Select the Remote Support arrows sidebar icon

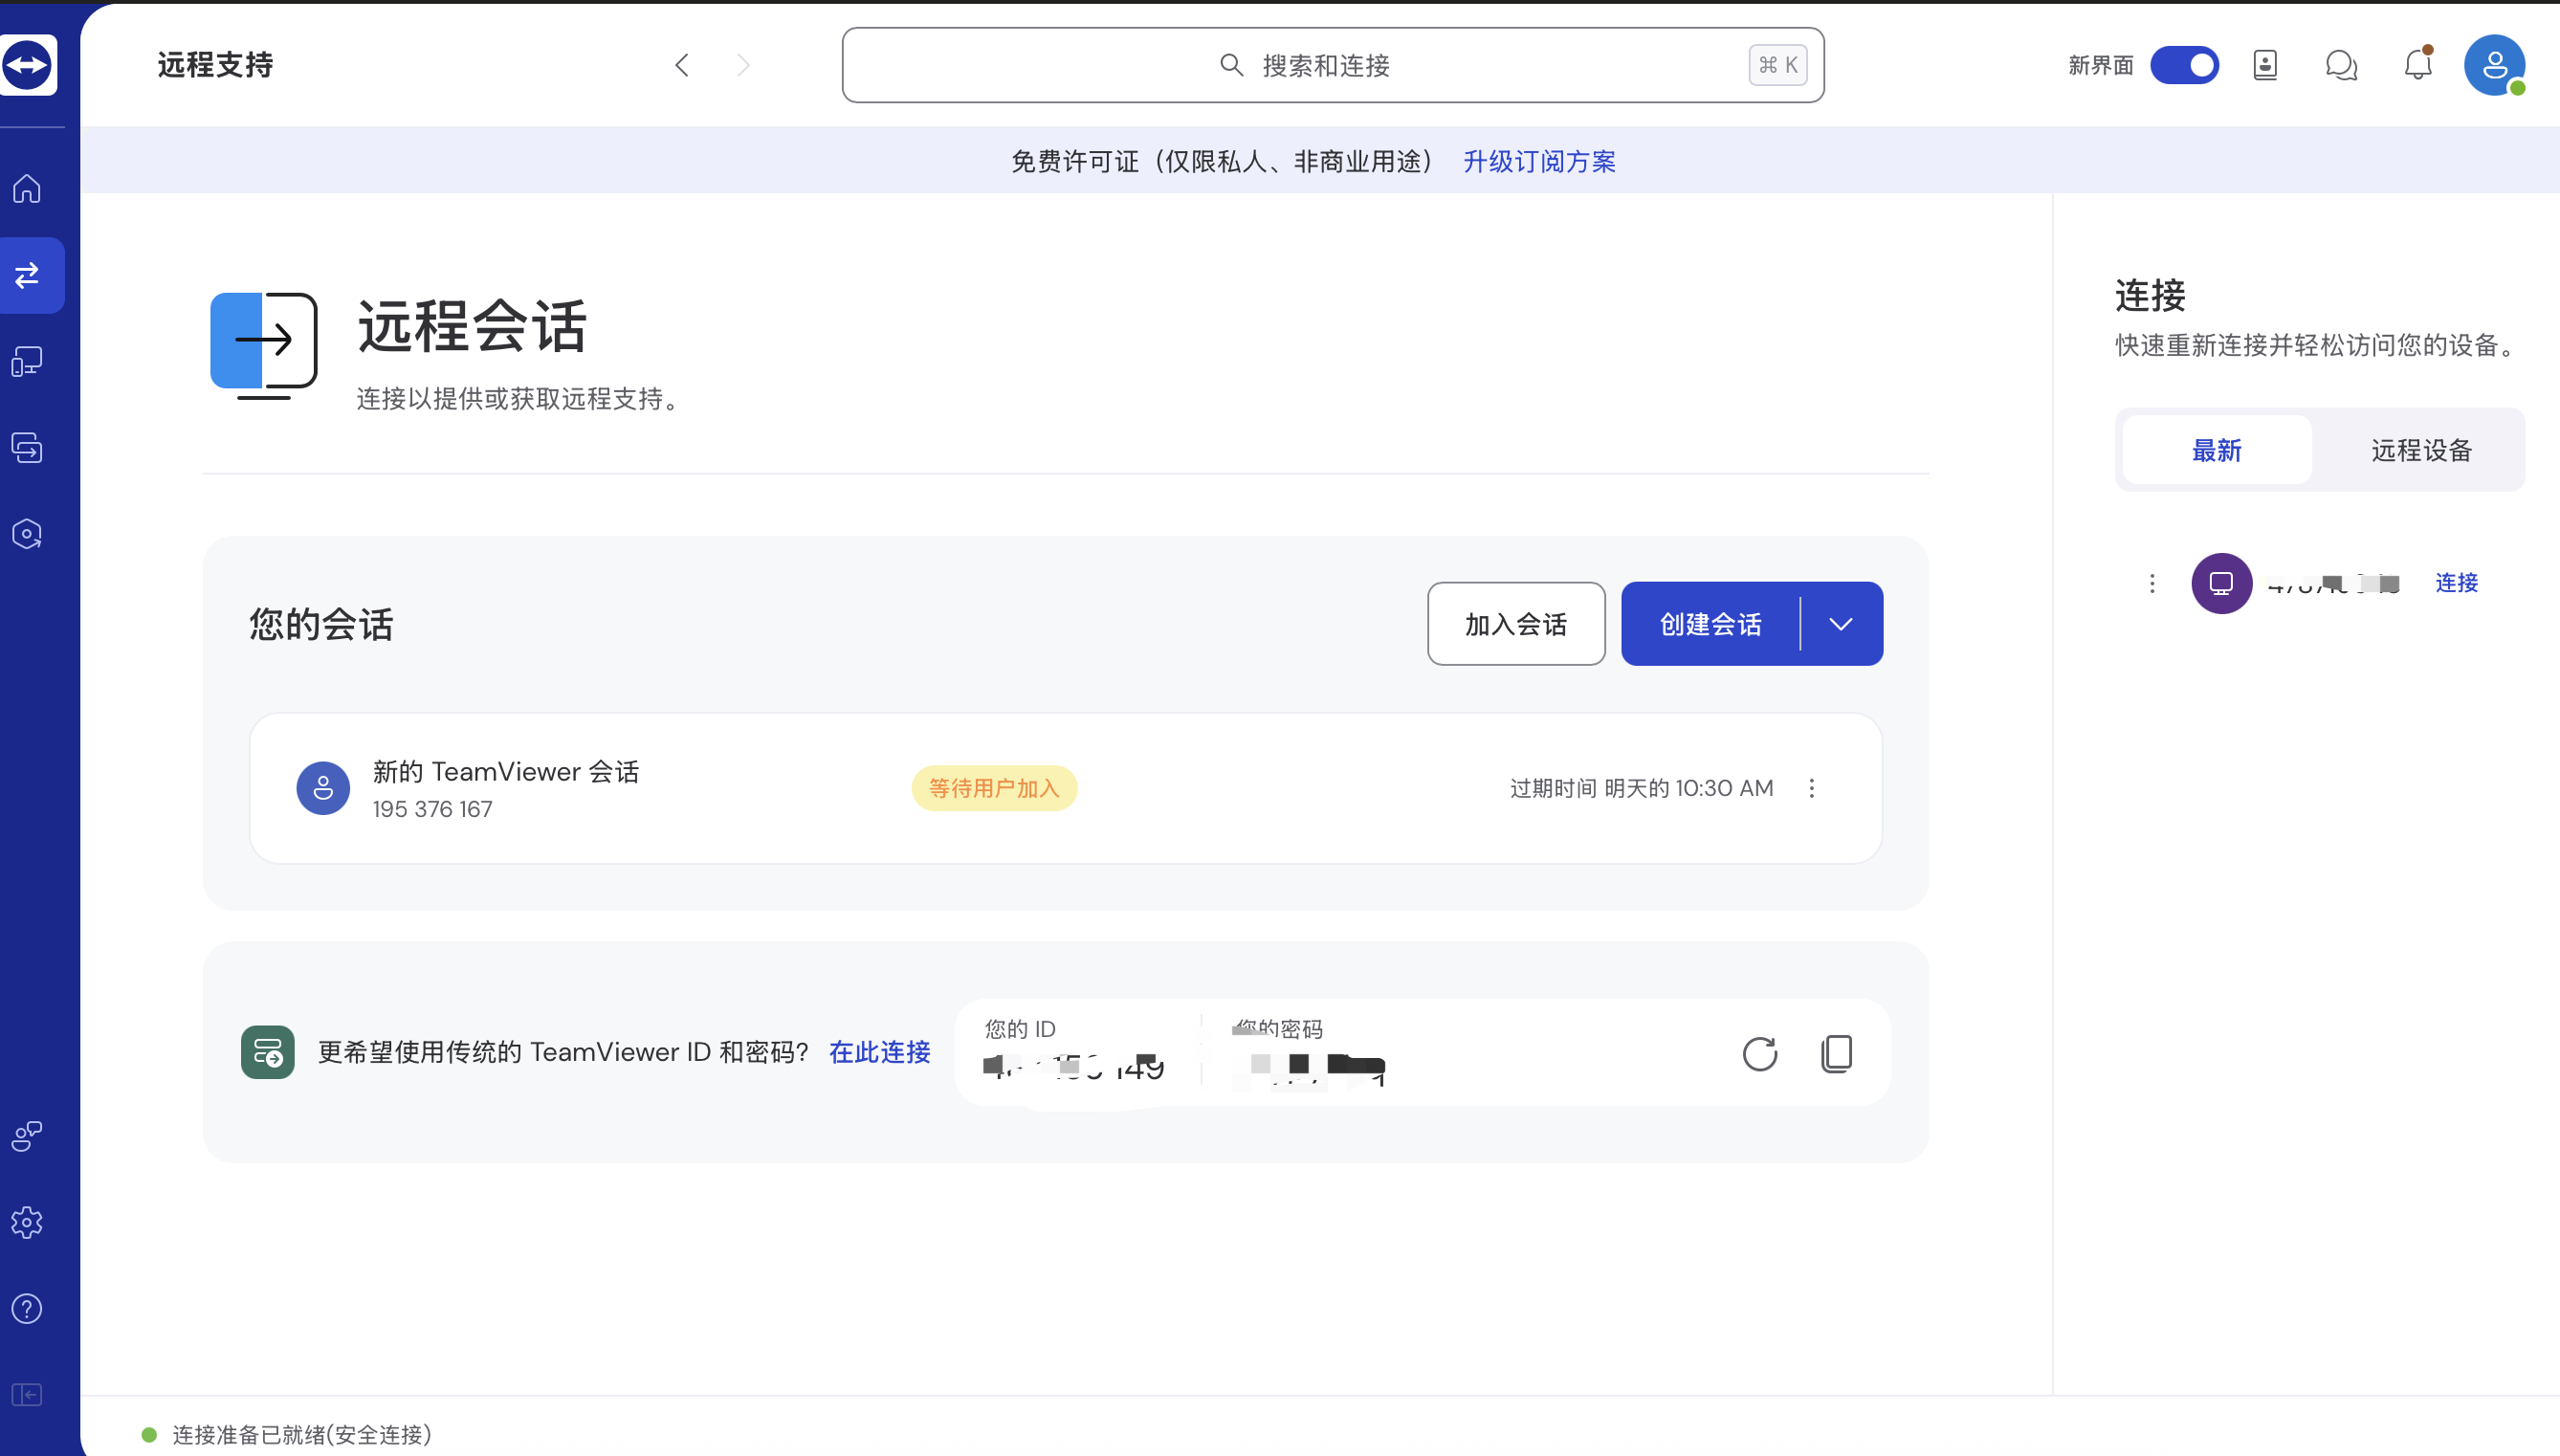tap(27, 275)
